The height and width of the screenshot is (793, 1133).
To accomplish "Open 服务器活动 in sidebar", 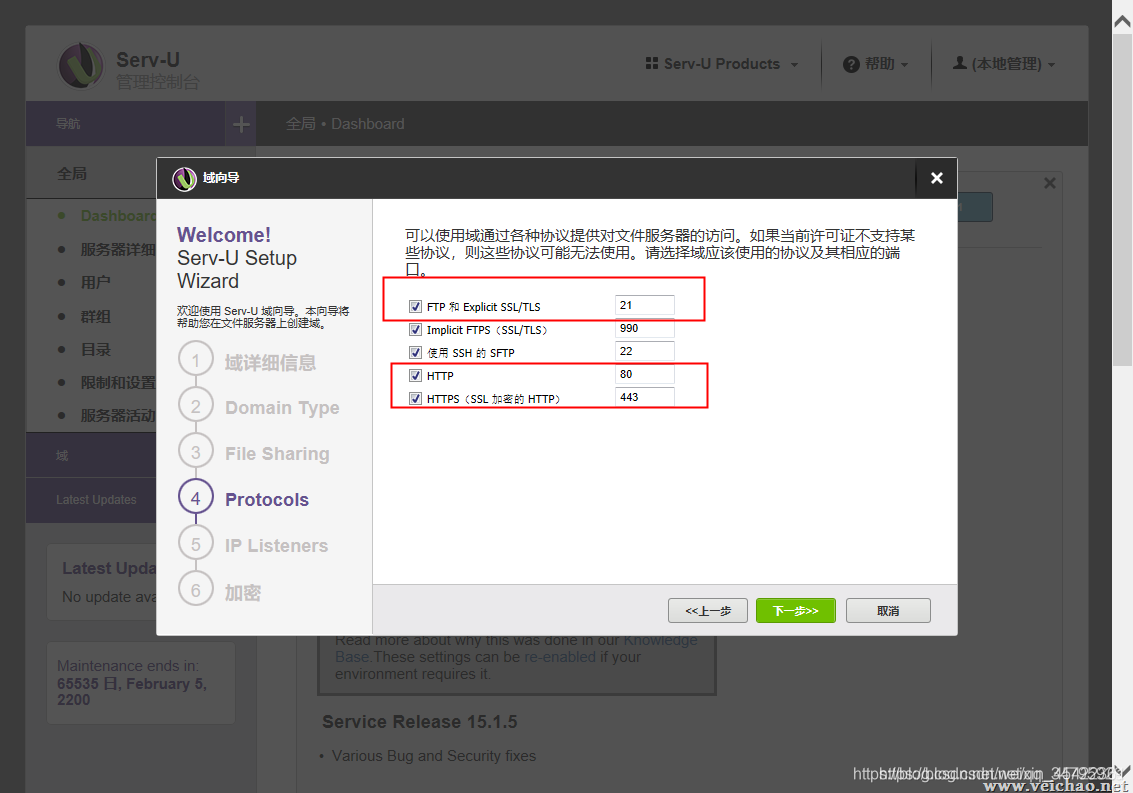I will coord(118,416).
